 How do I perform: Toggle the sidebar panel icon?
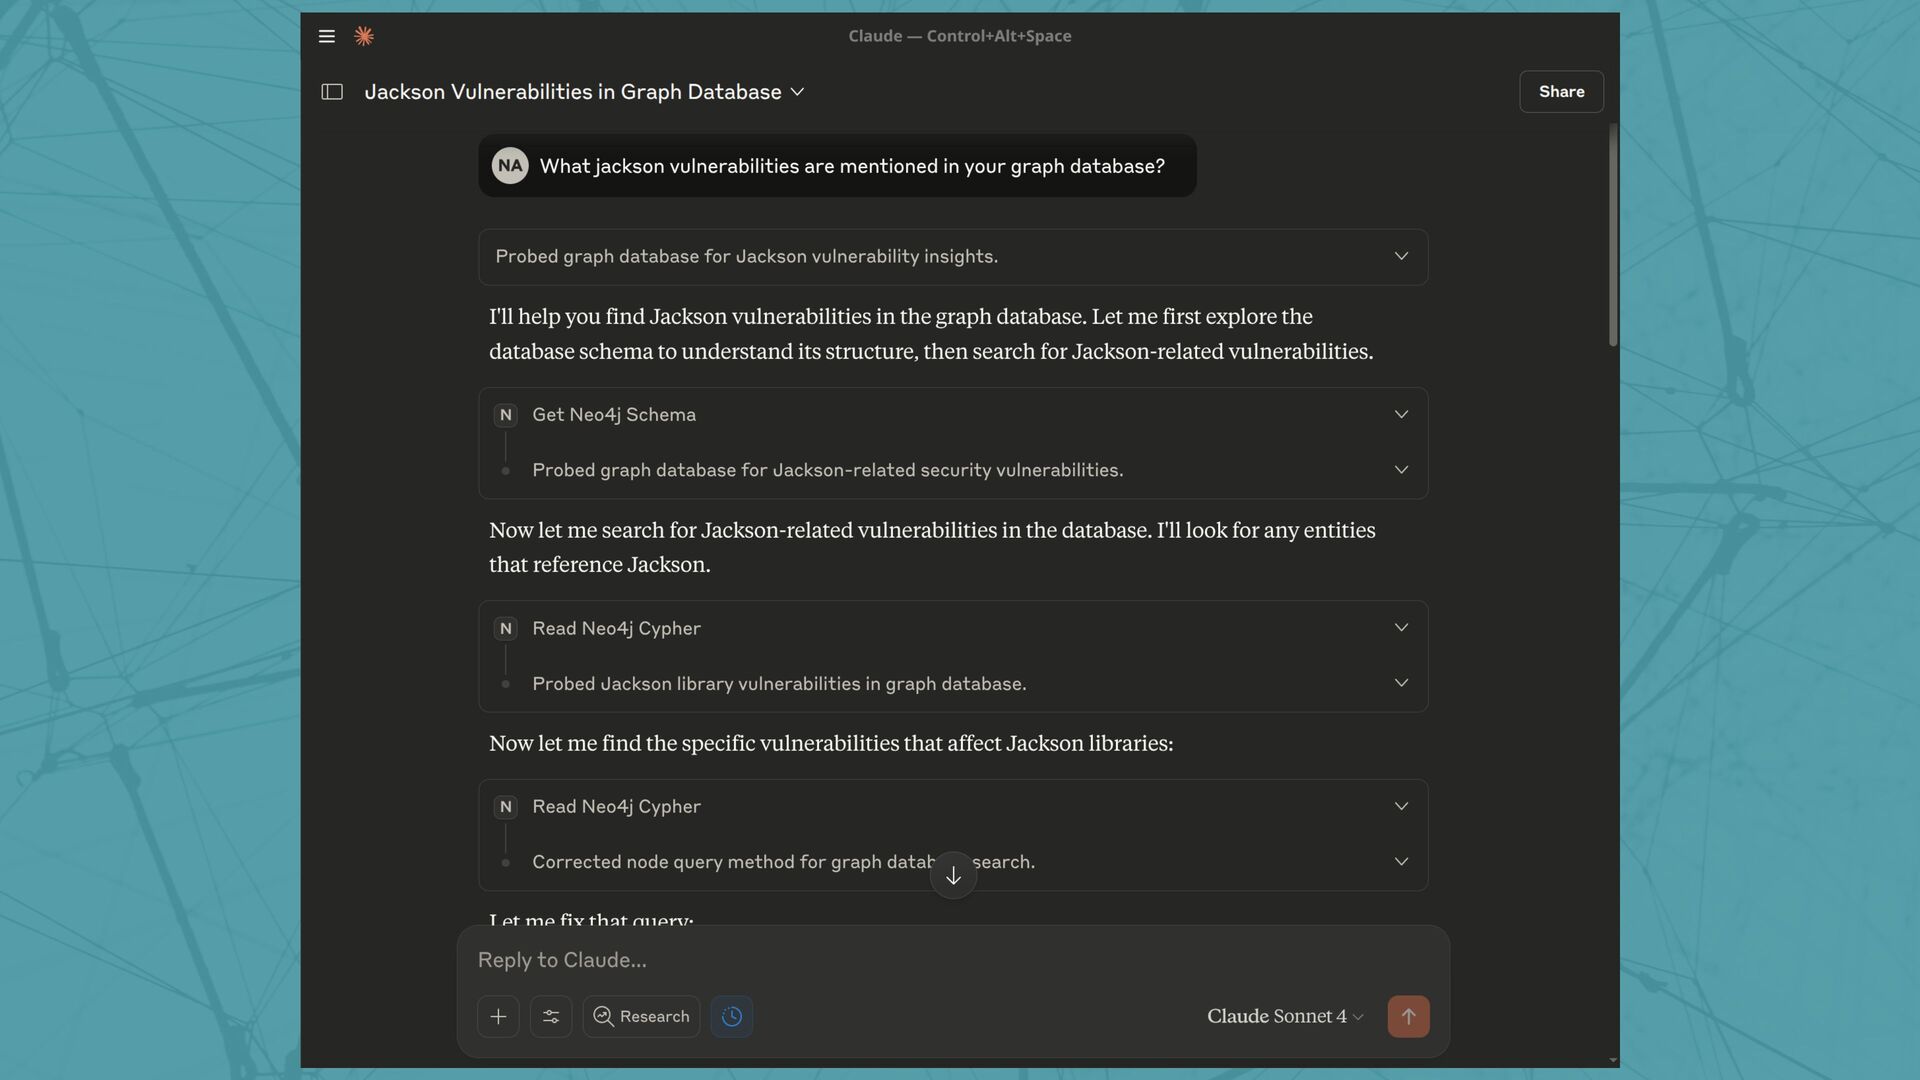[332, 92]
